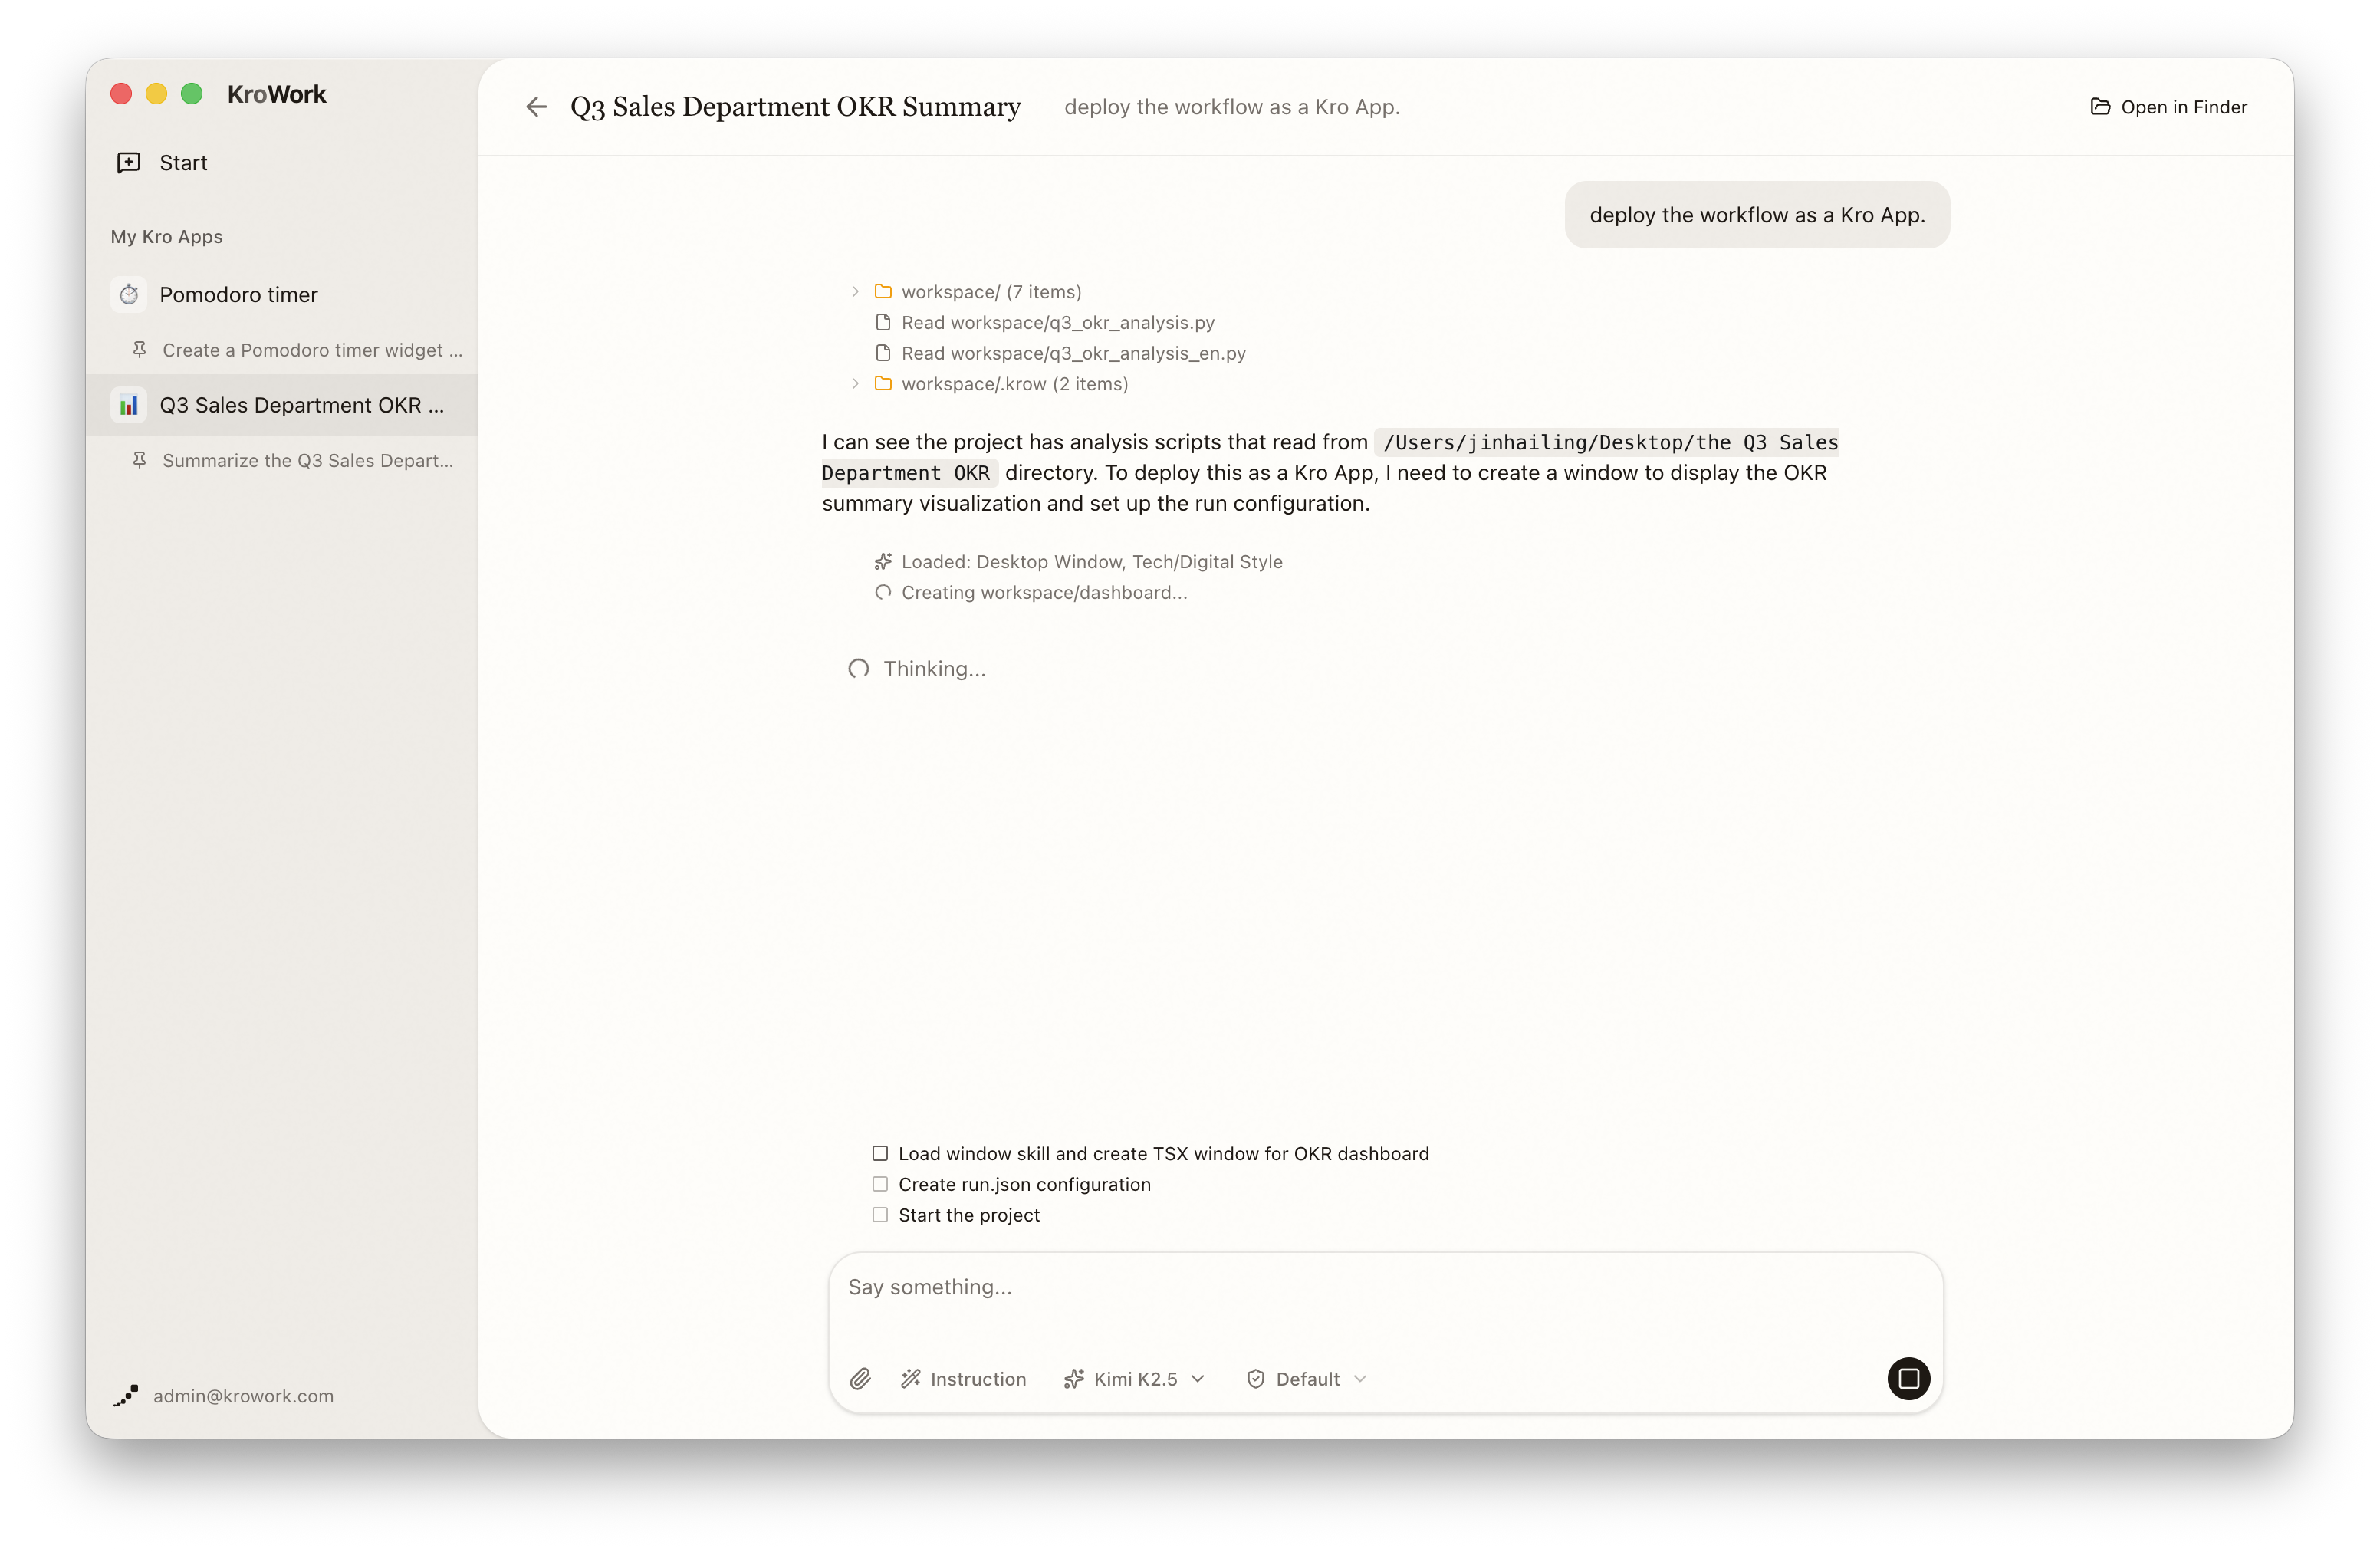Image resolution: width=2380 pixels, height=1552 pixels.
Task: Open the Start new chat icon
Action: click(129, 162)
